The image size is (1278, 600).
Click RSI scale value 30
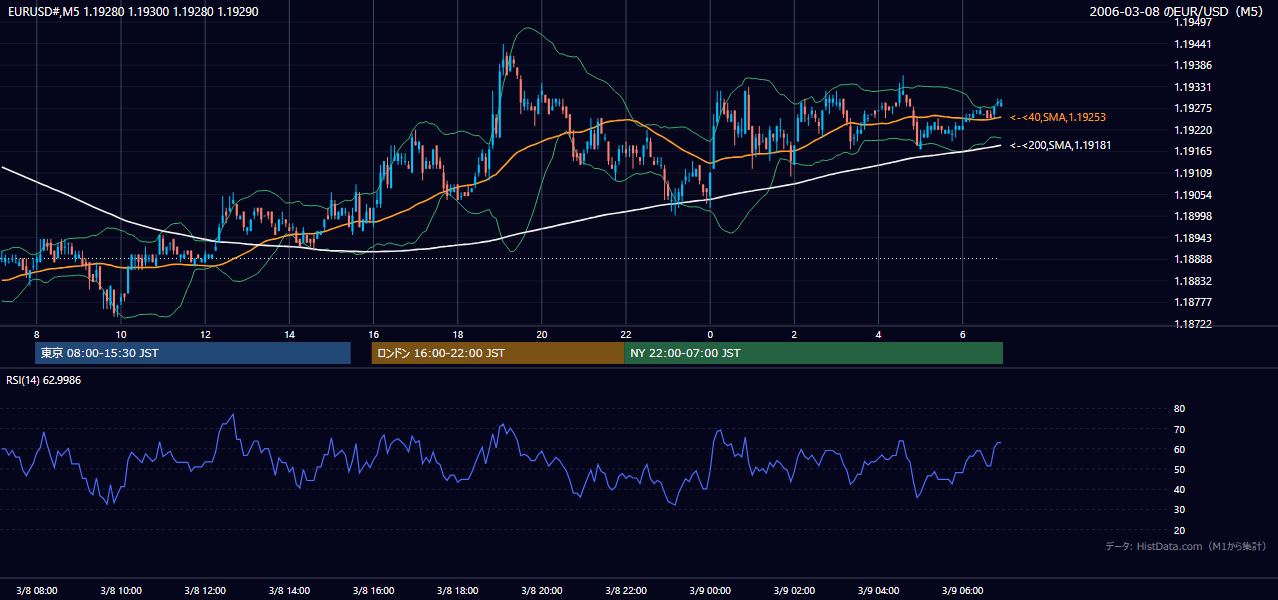pyautogui.click(x=1179, y=510)
